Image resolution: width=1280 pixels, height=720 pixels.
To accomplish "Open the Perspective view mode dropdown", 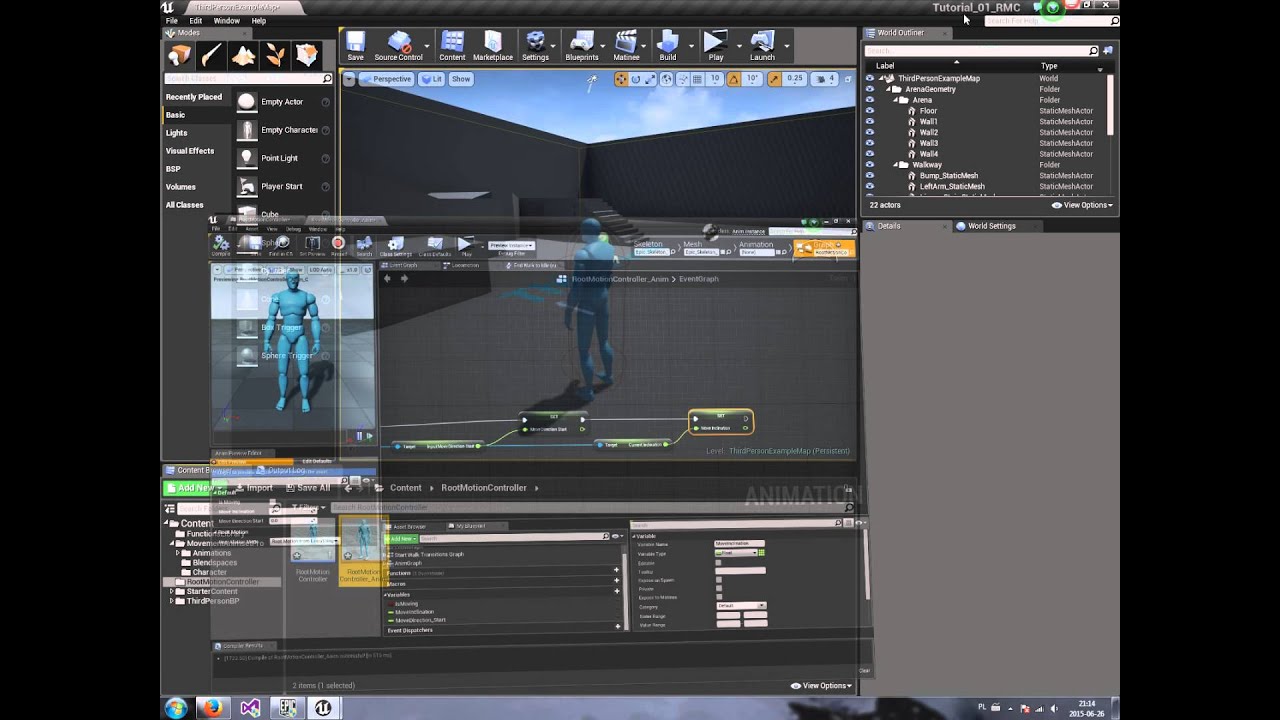I will click(386, 79).
